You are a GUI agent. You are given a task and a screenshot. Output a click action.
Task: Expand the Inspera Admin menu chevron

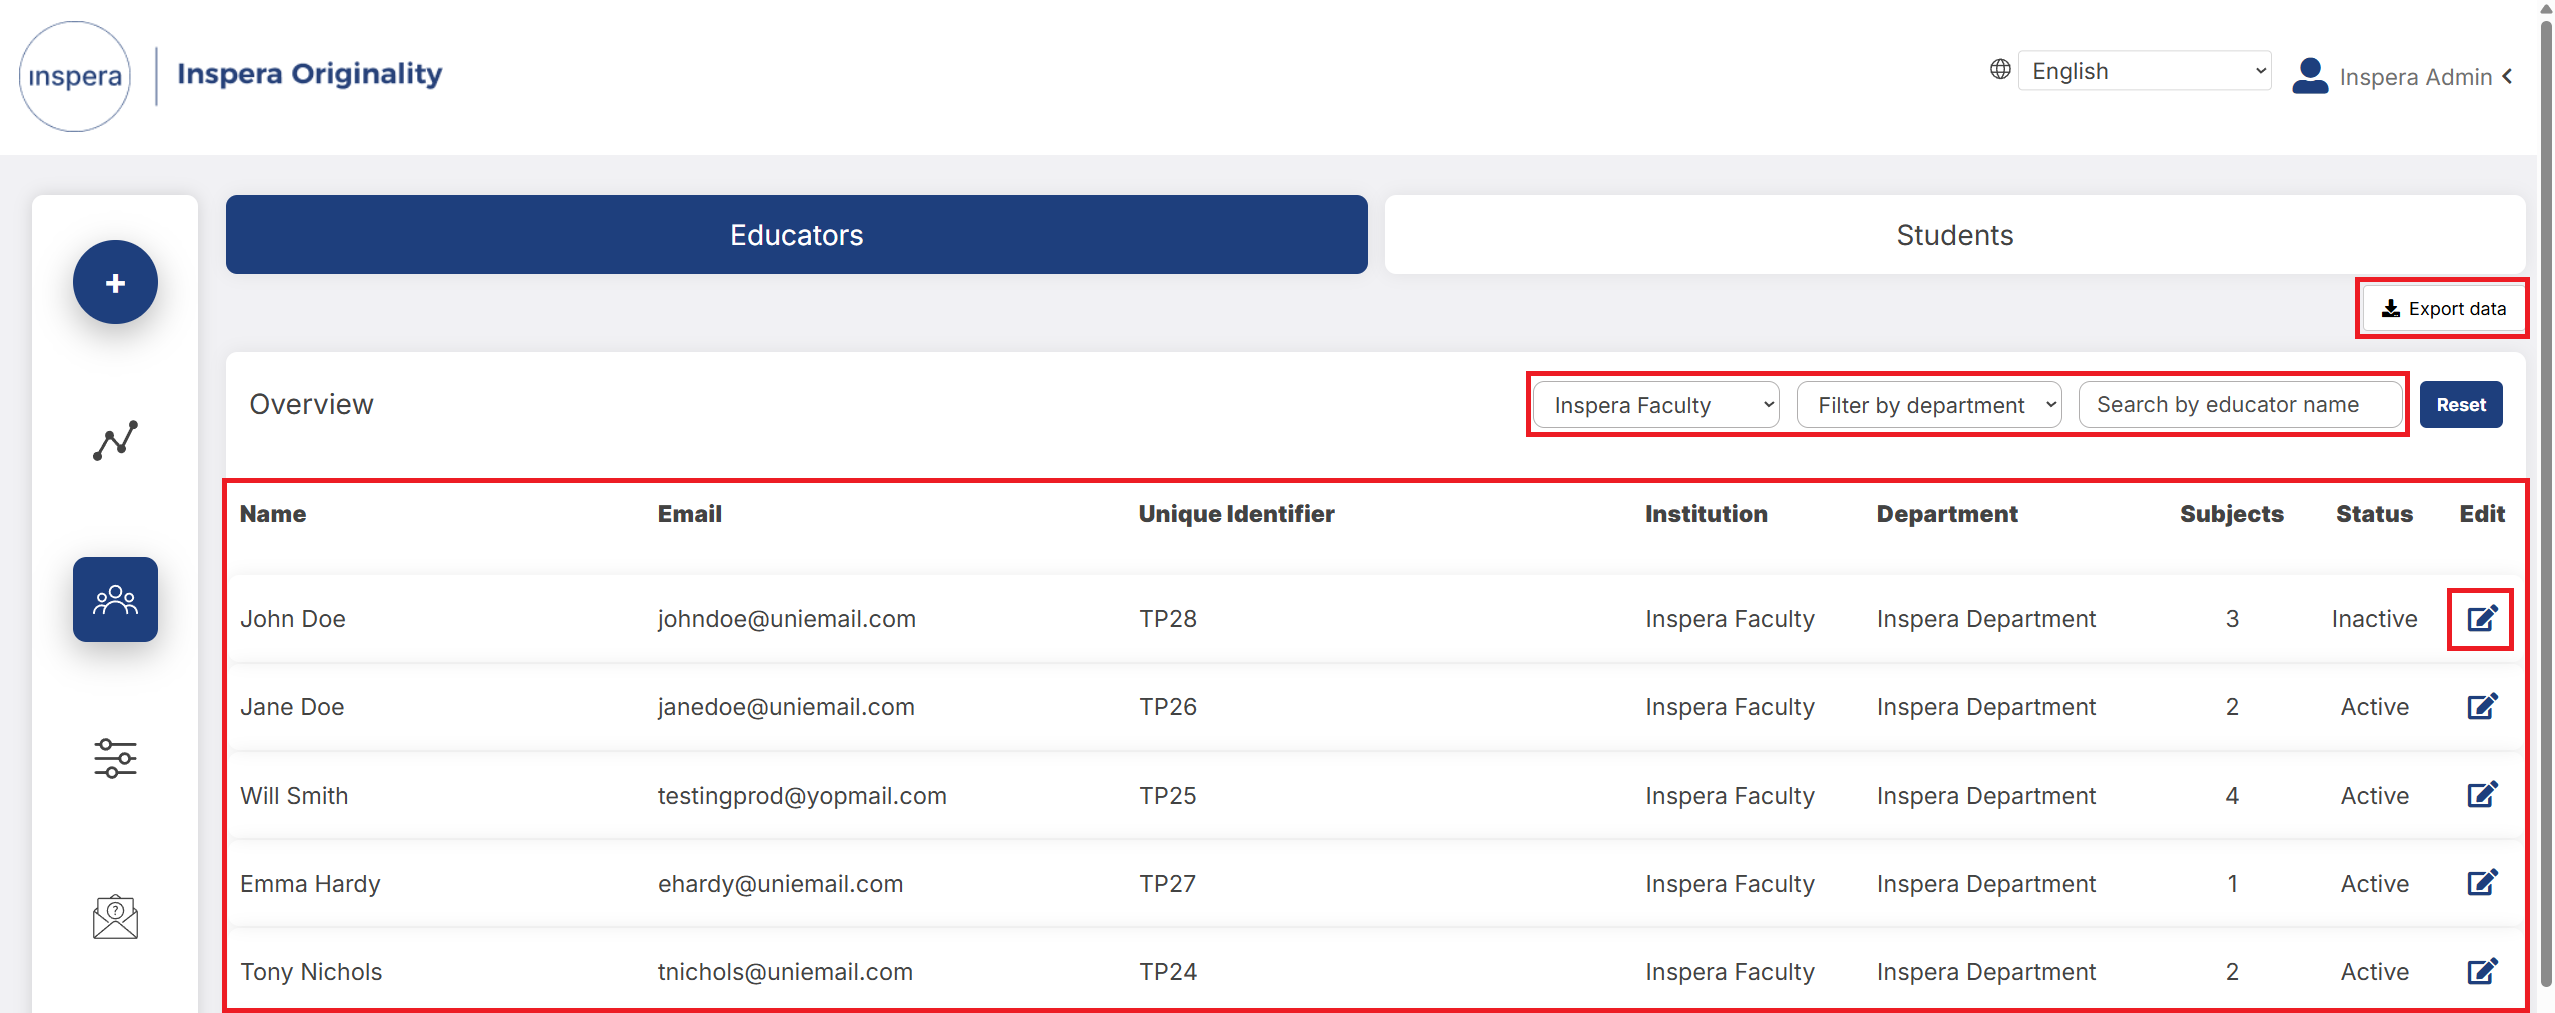tap(2508, 76)
